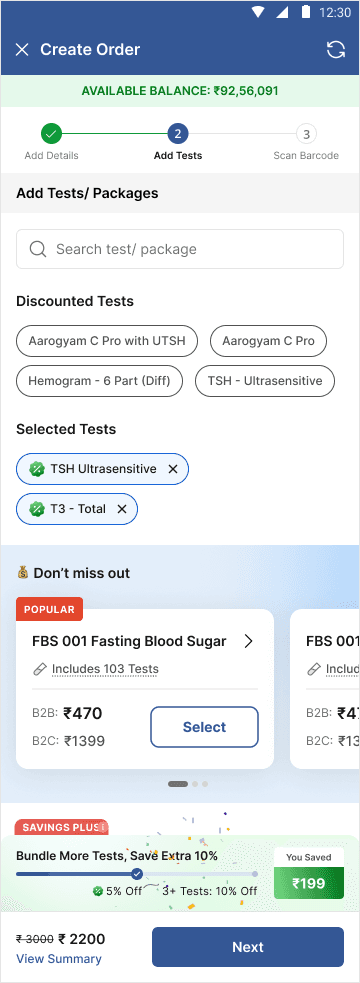Close the Create Order screen
The height and width of the screenshot is (983, 360).
pos(22,50)
